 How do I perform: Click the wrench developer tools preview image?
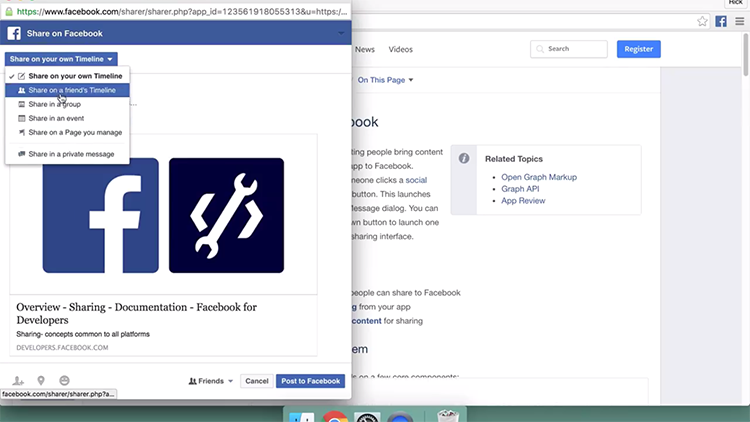(x=226, y=215)
